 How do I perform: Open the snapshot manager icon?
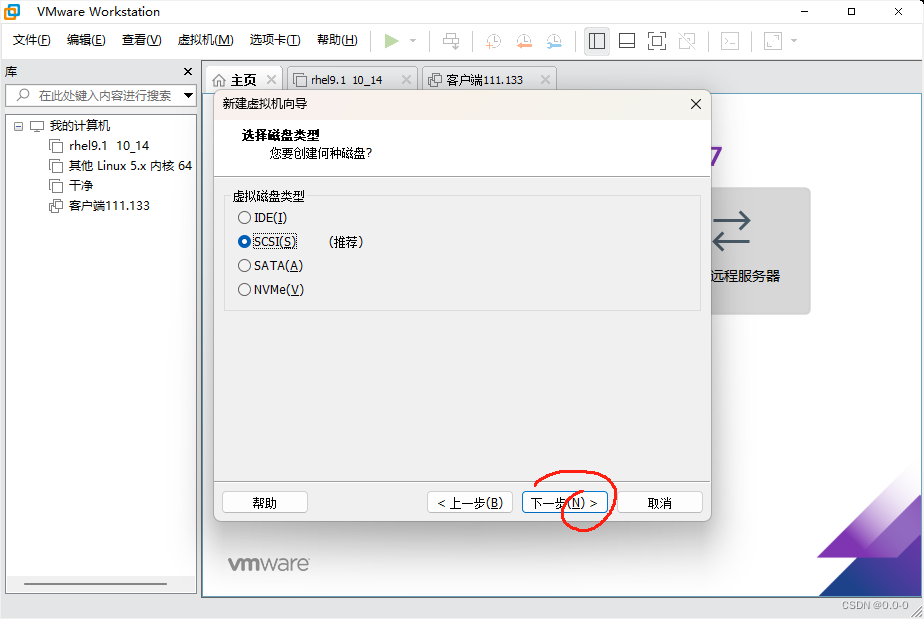point(553,41)
